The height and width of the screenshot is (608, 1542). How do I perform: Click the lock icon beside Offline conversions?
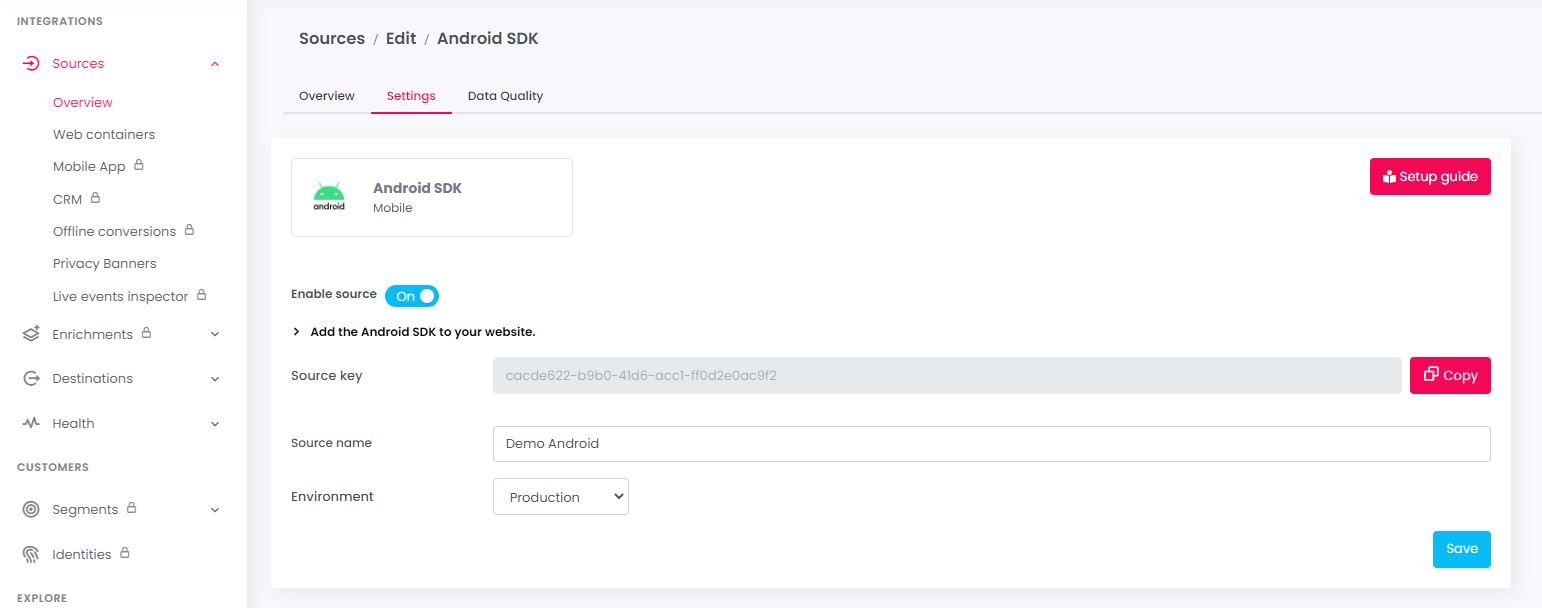click(189, 230)
